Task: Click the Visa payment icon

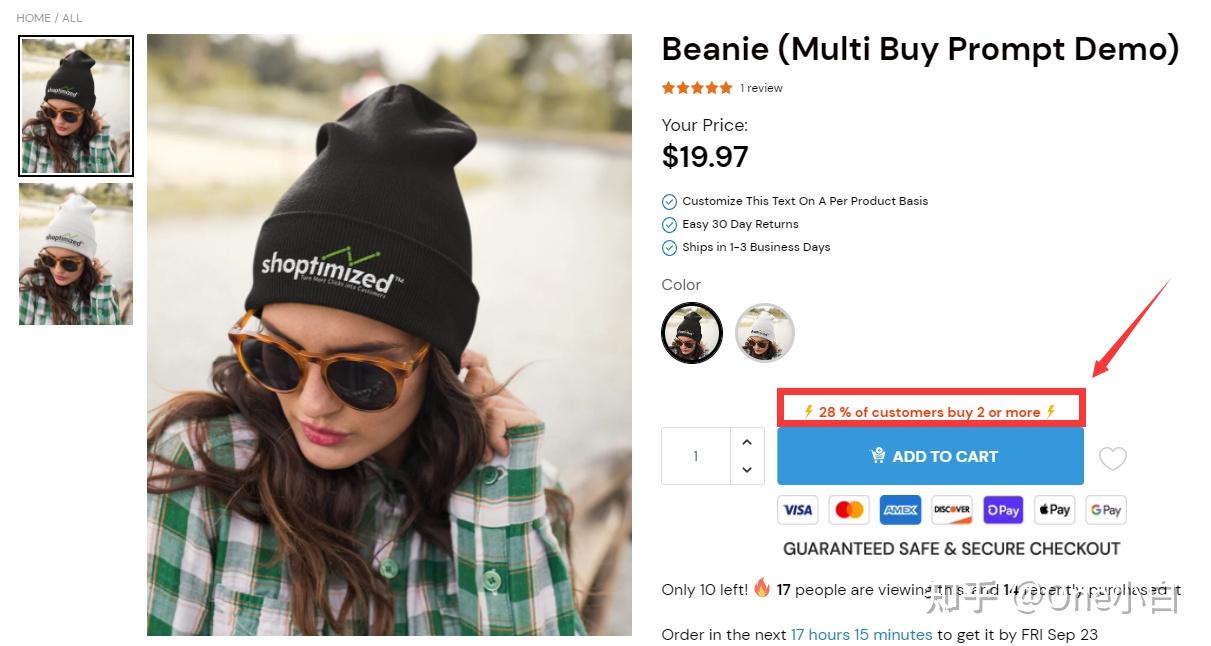Action: [x=797, y=510]
